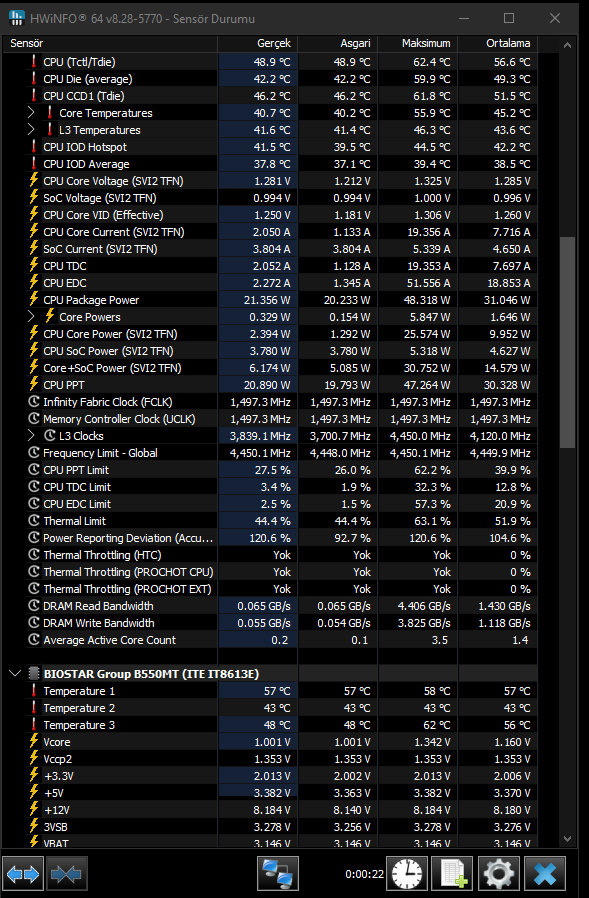Click the lightning icon beside CPU TDC

(x=34, y=266)
